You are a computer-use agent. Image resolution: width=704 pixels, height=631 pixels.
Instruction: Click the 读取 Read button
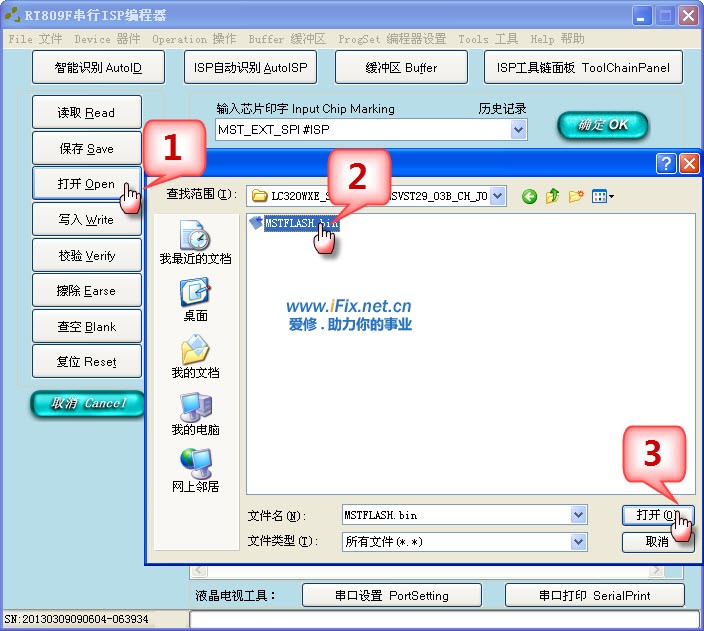coord(87,112)
